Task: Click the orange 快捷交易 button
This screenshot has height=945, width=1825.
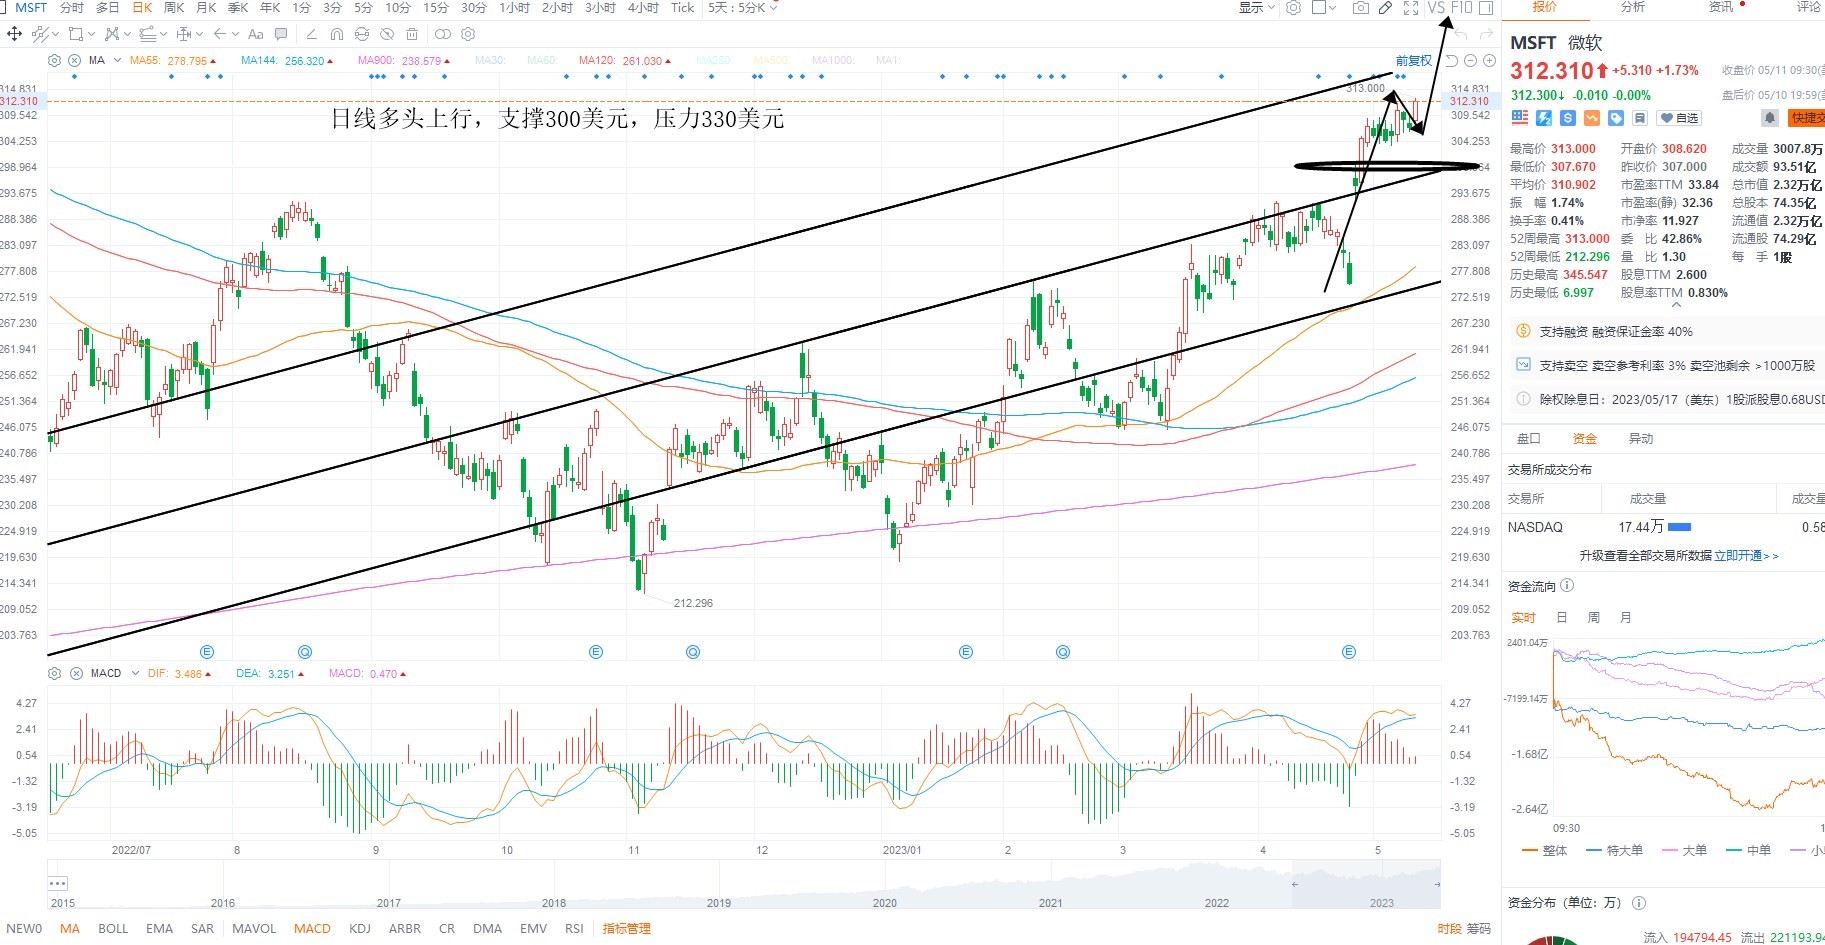Action: coord(1806,118)
